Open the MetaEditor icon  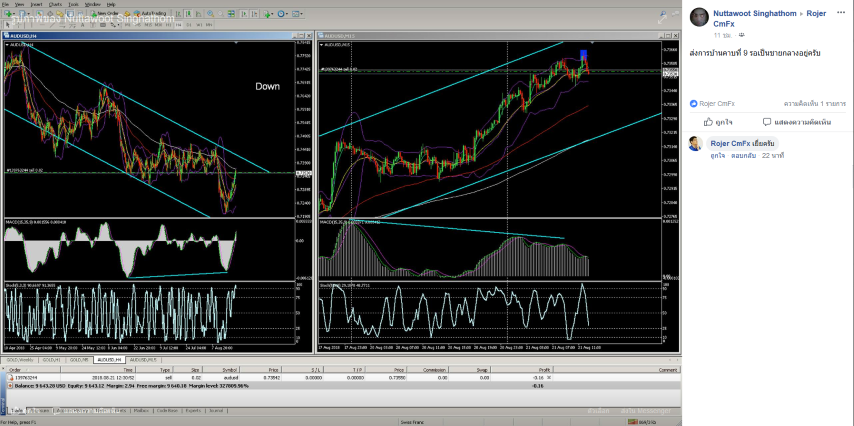coord(127,14)
